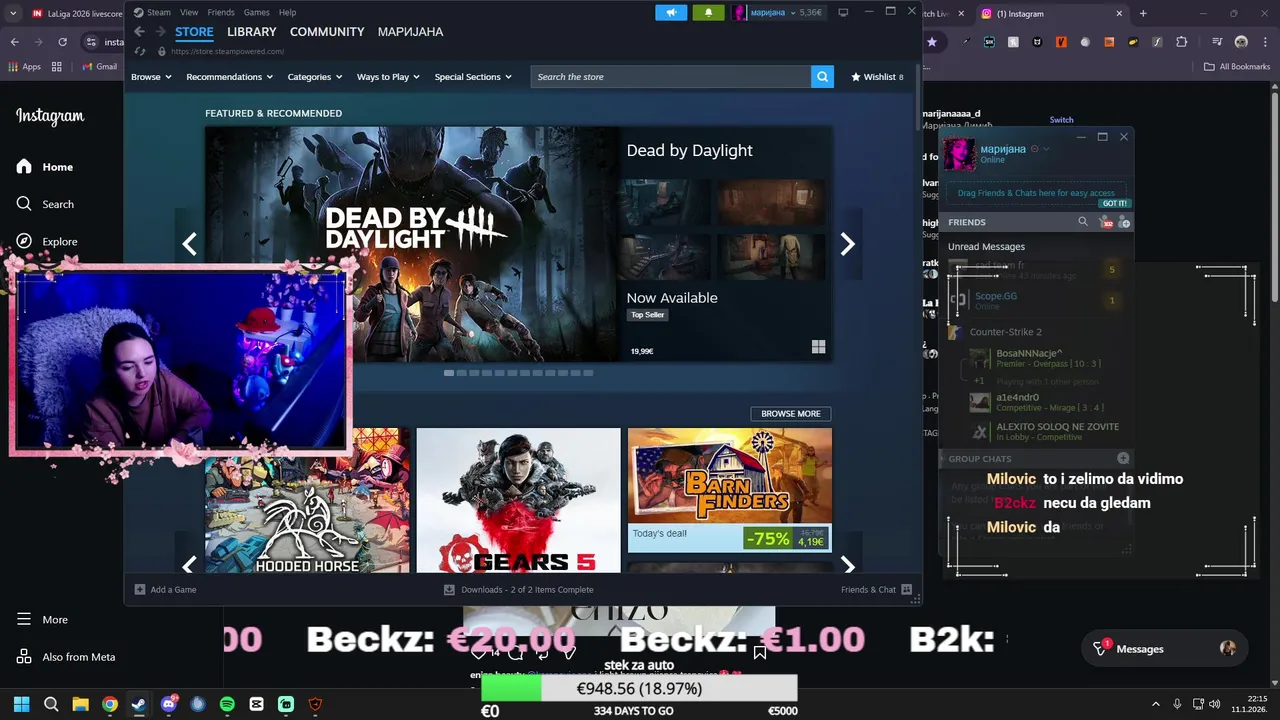
Task: Switch to the LIBRARY tab
Action: [251, 32]
